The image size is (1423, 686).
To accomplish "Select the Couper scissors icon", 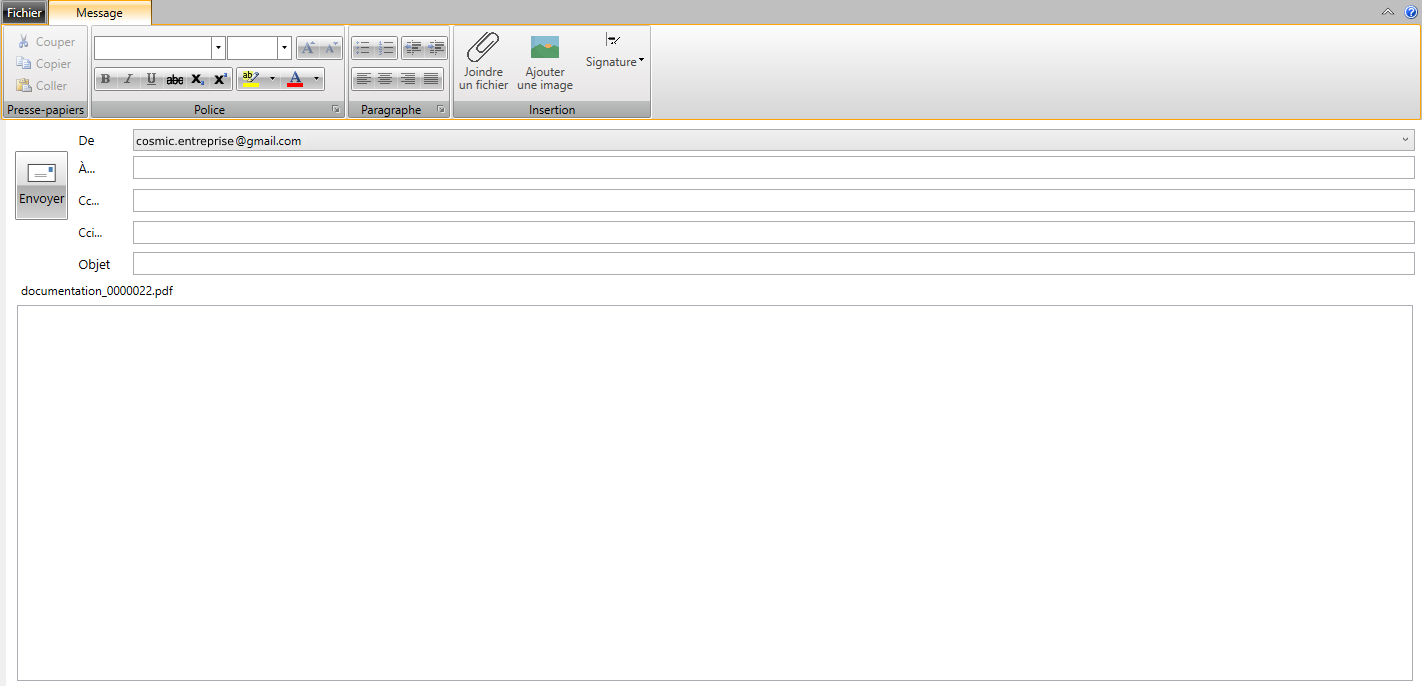I will [x=22, y=41].
